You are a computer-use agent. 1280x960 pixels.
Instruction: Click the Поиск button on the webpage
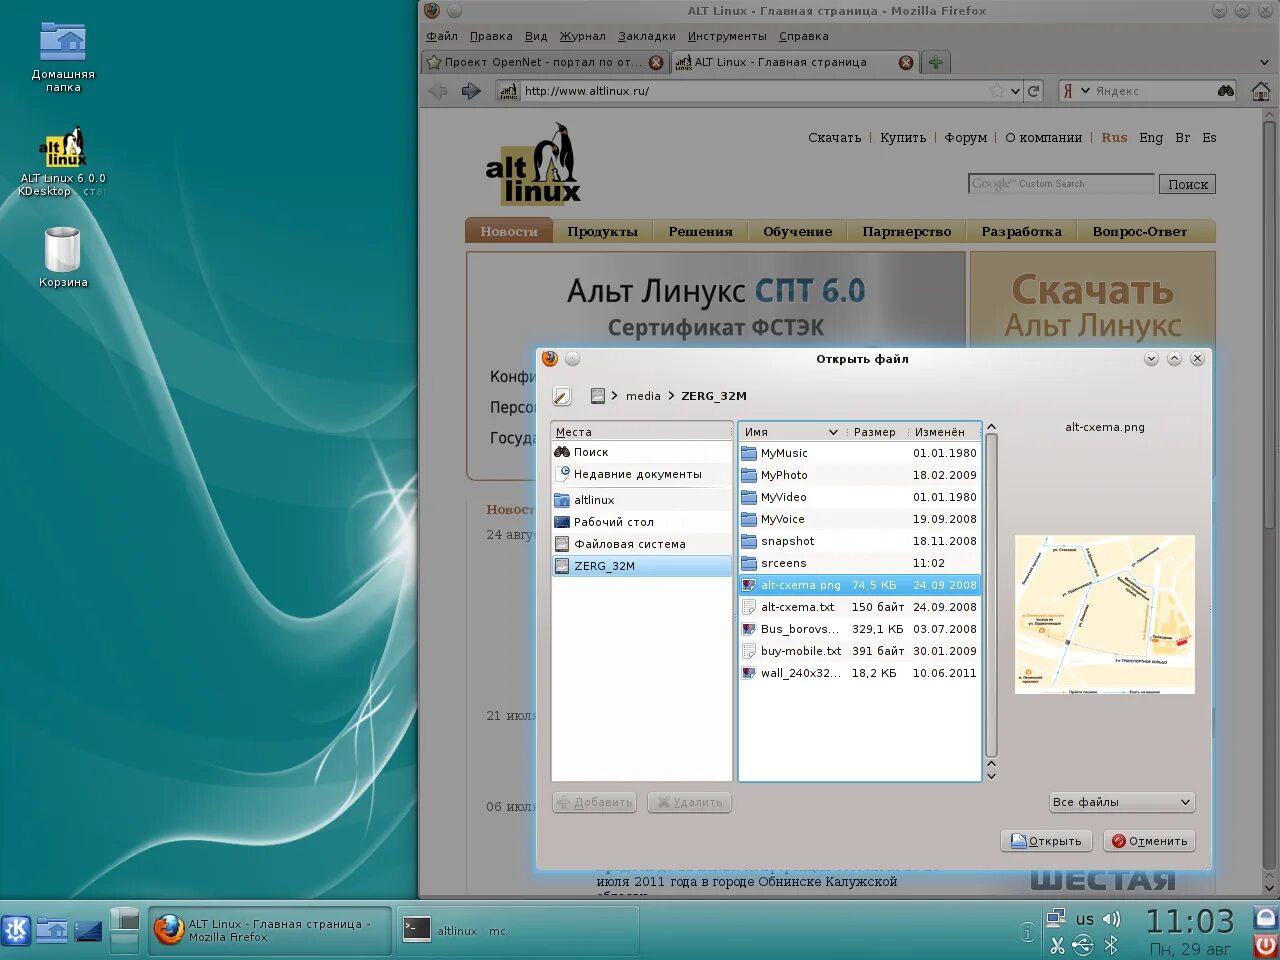(x=1188, y=184)
